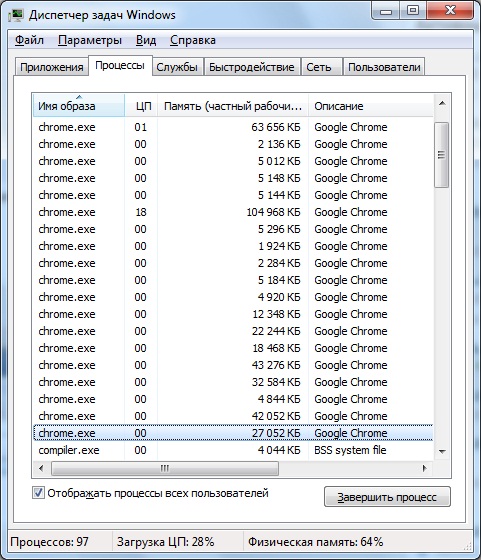Sort by the Имя образа column header
Image resolution: width=481 pixels, height=560 pixels.
[x=79, y=106]
